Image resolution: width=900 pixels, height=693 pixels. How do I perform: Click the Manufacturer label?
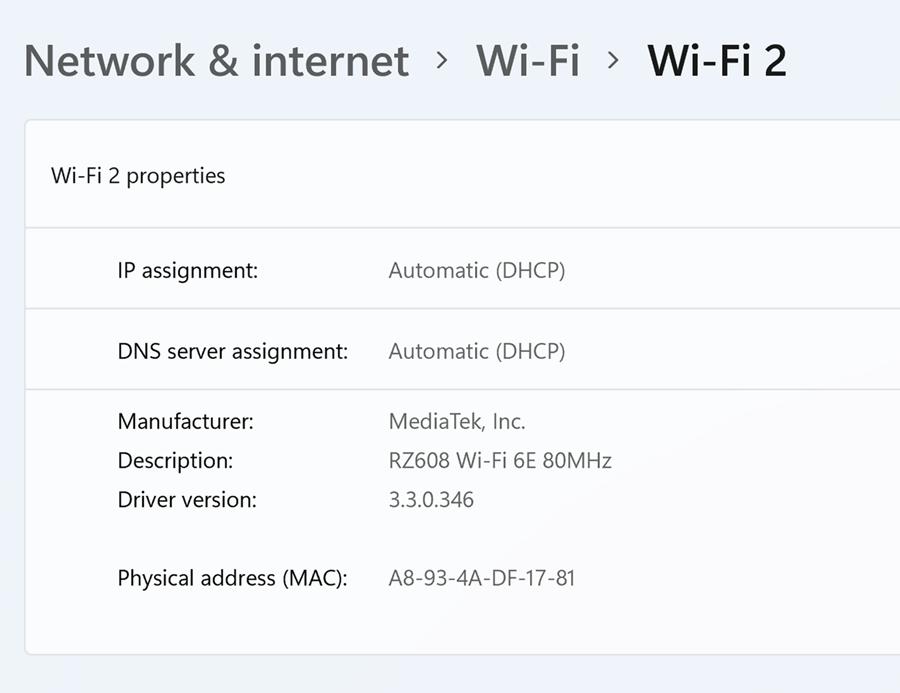click(x=184, y=421)
